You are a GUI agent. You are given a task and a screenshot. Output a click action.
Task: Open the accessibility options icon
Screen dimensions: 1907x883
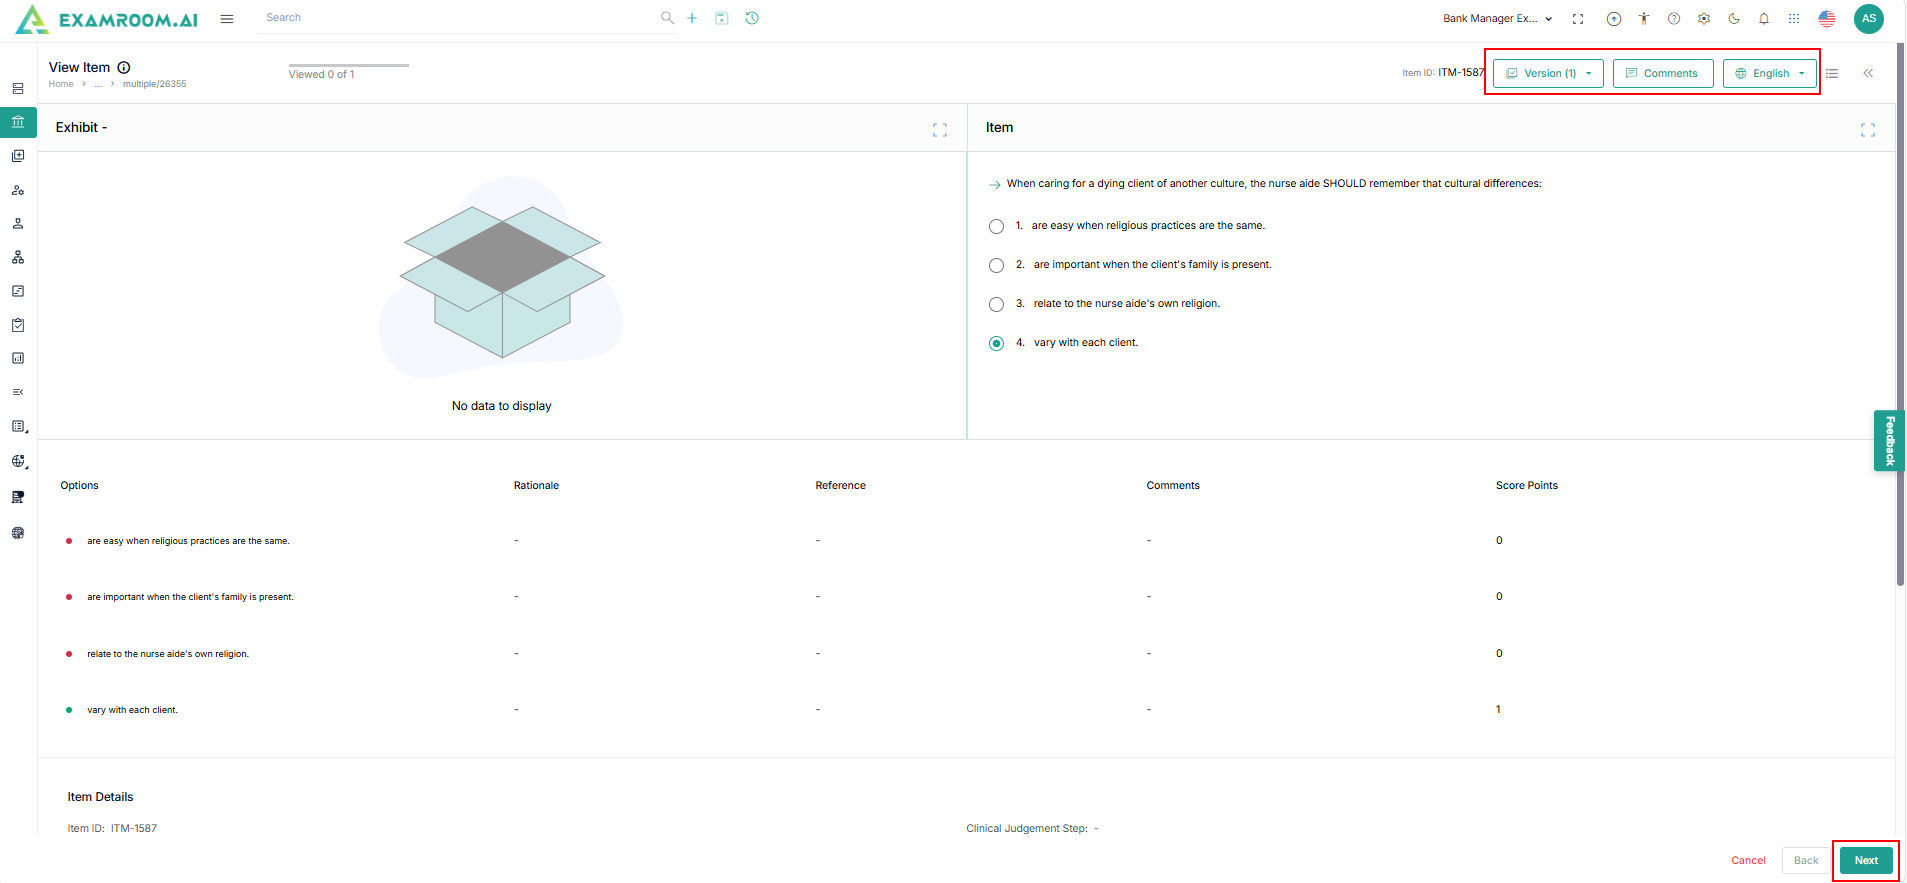click(1643, 19)
